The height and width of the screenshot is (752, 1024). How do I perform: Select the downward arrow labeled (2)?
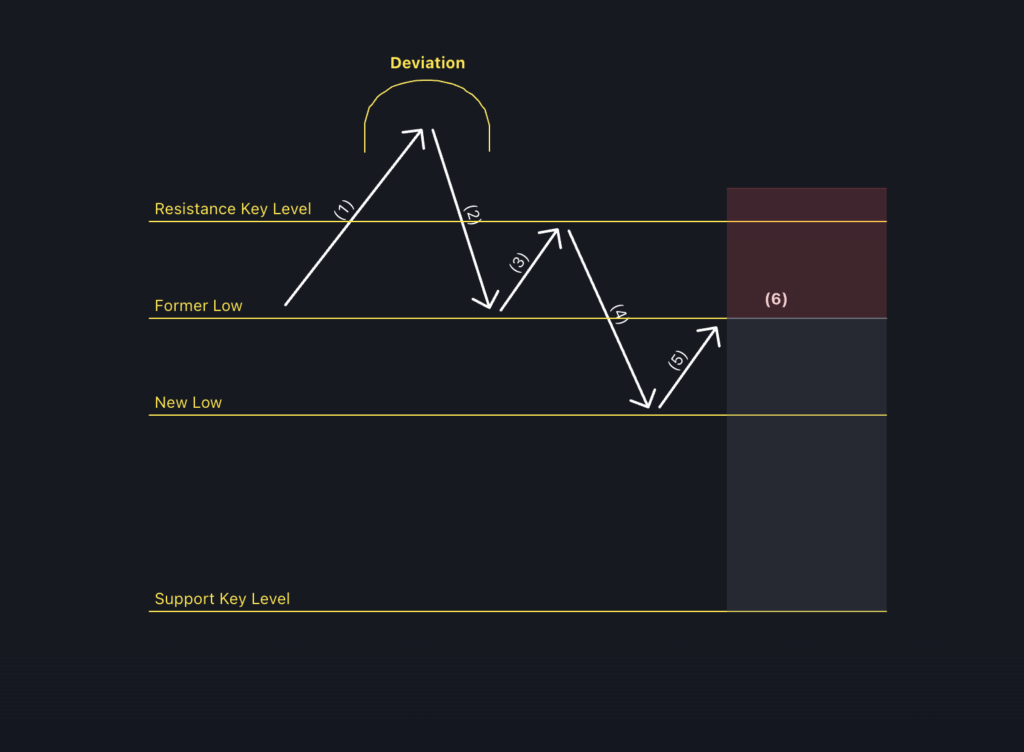[464, 219]
